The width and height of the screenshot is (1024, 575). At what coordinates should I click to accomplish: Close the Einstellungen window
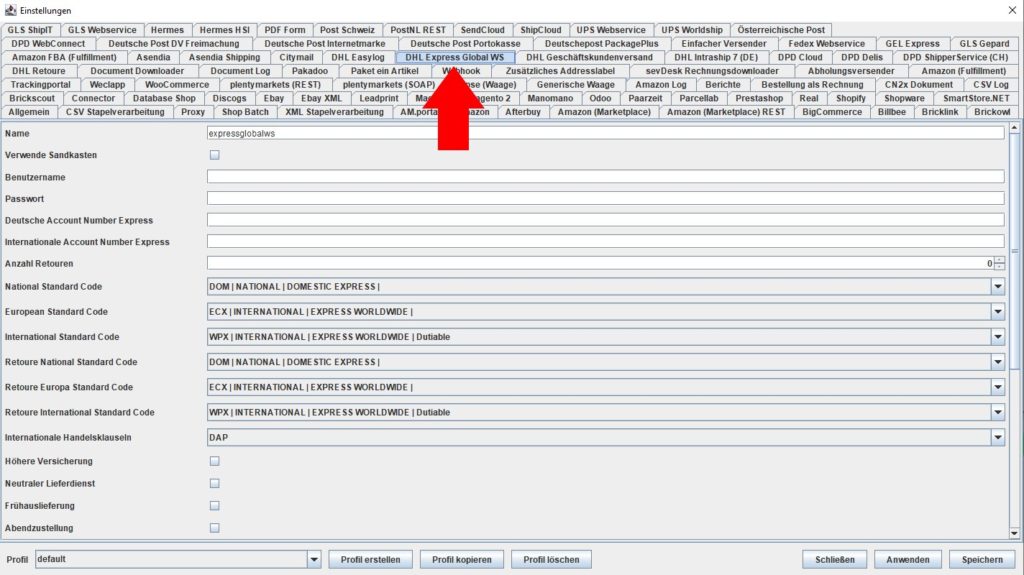1012,10
